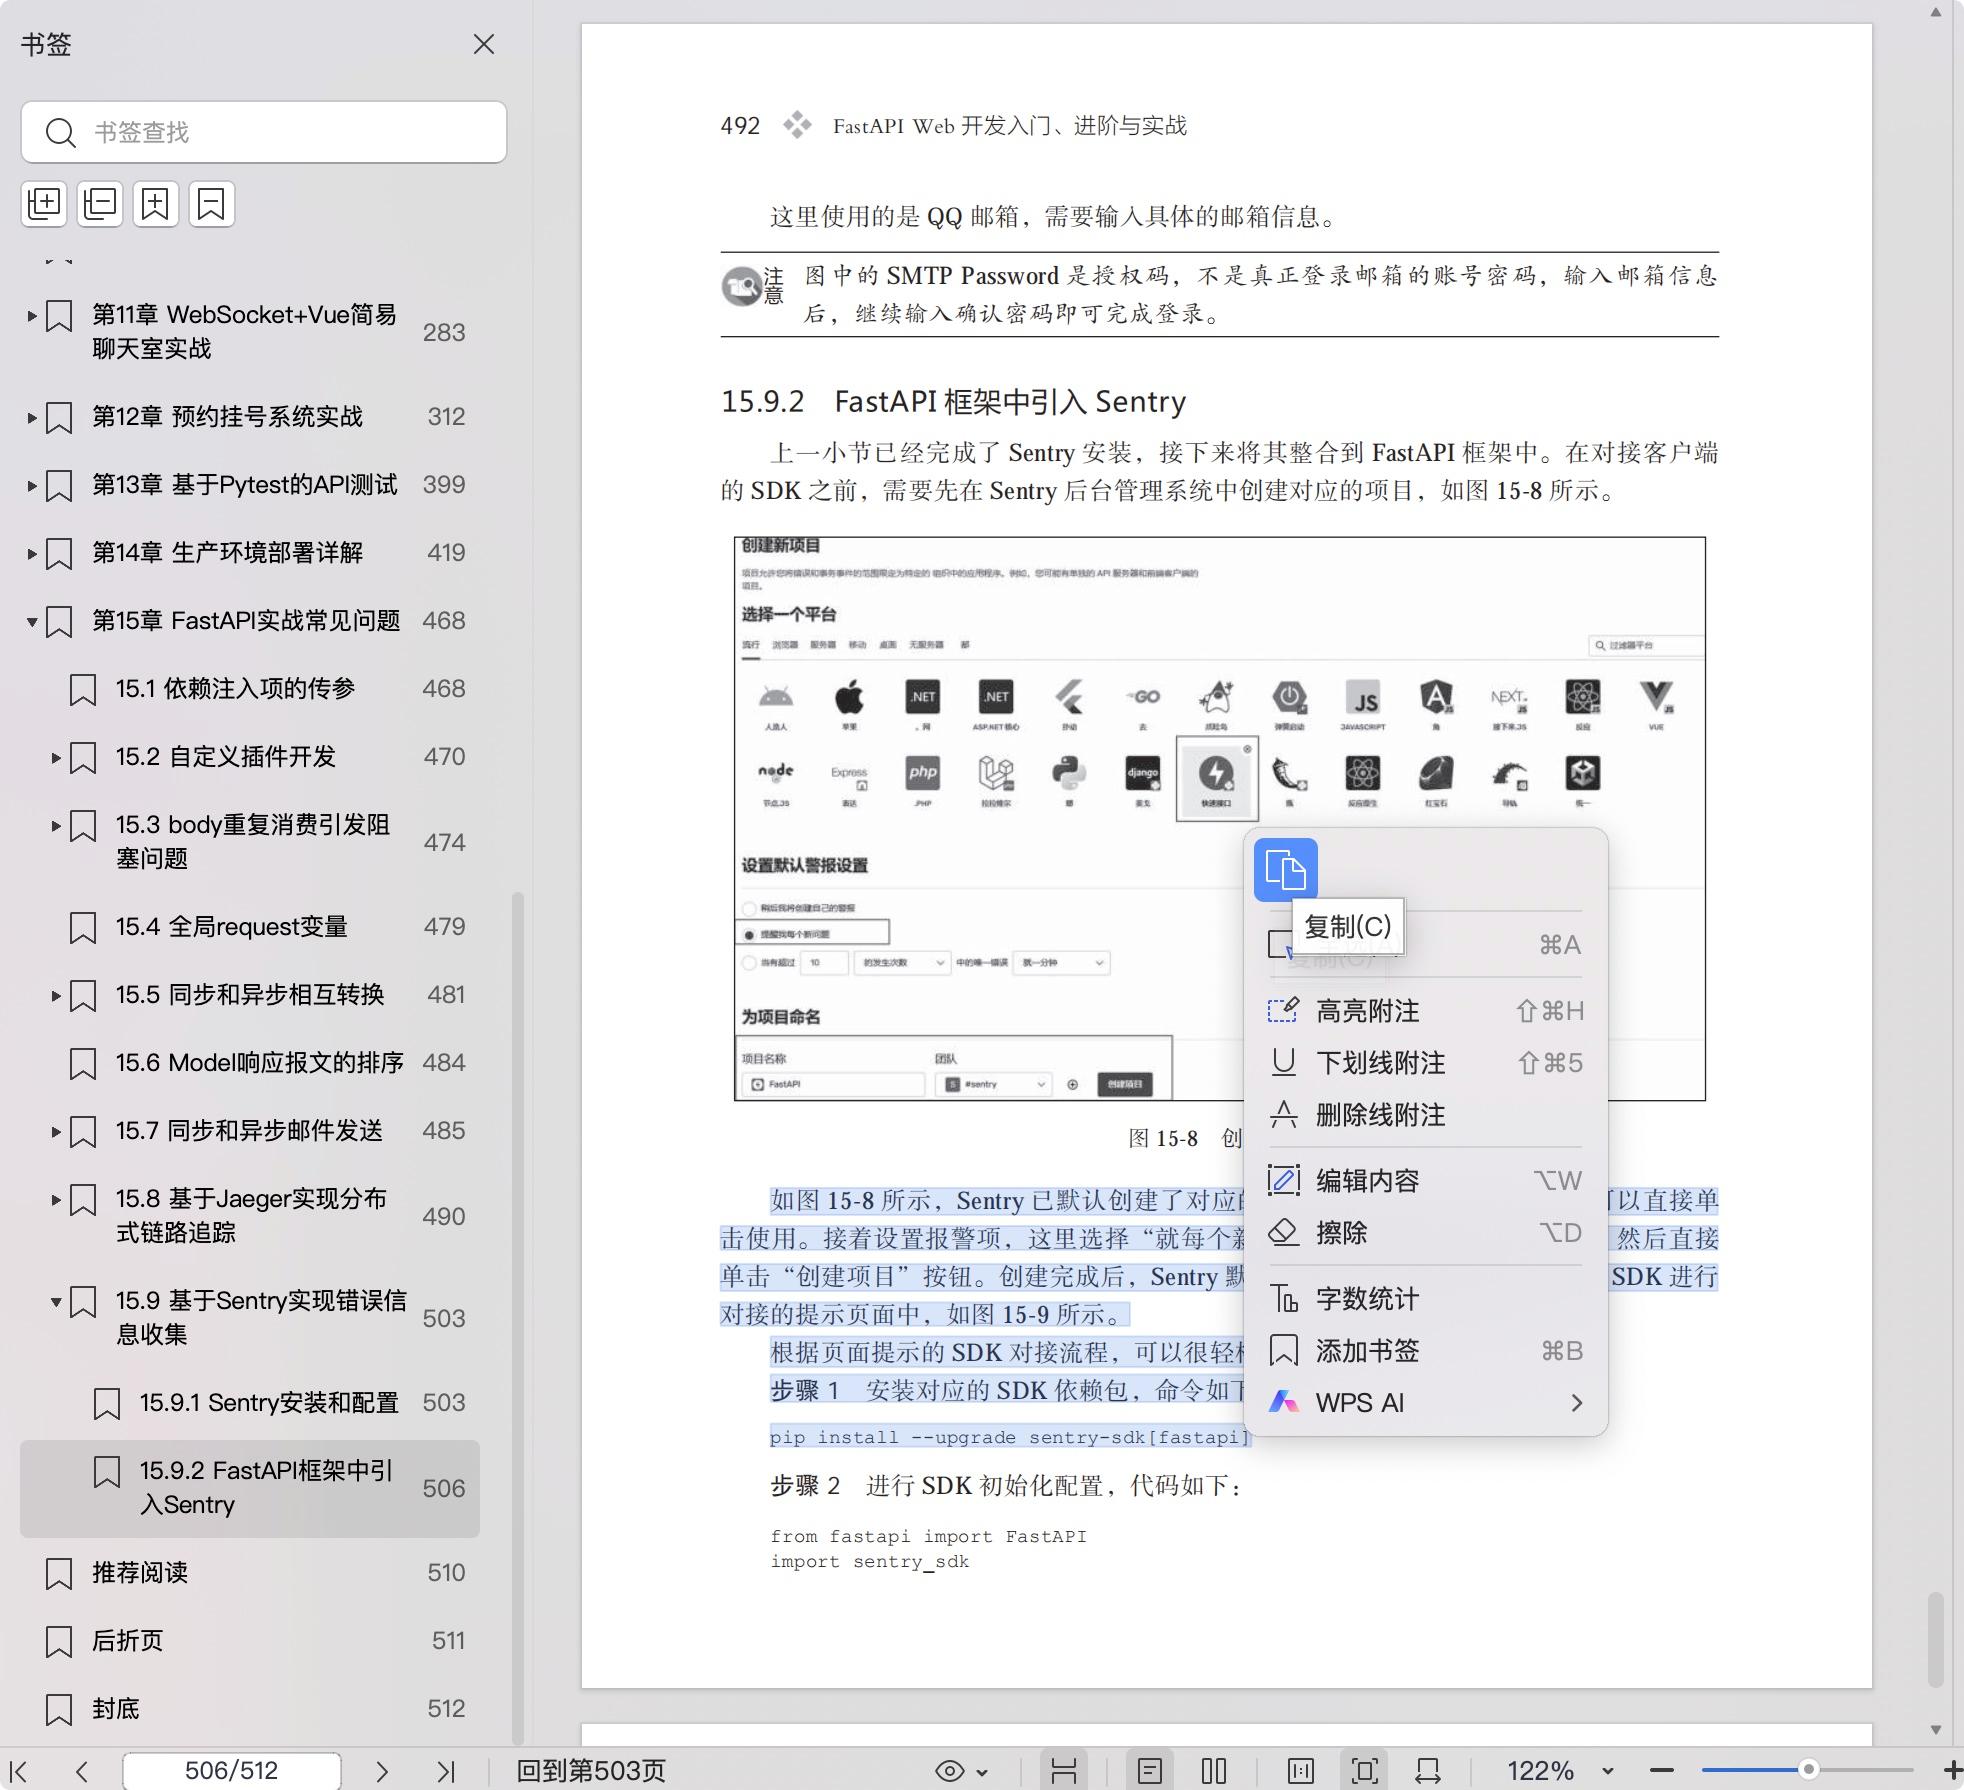The image size is (1964, 1790).
Task: Click the zoom out minus button
Action: coord(1661,1771)
